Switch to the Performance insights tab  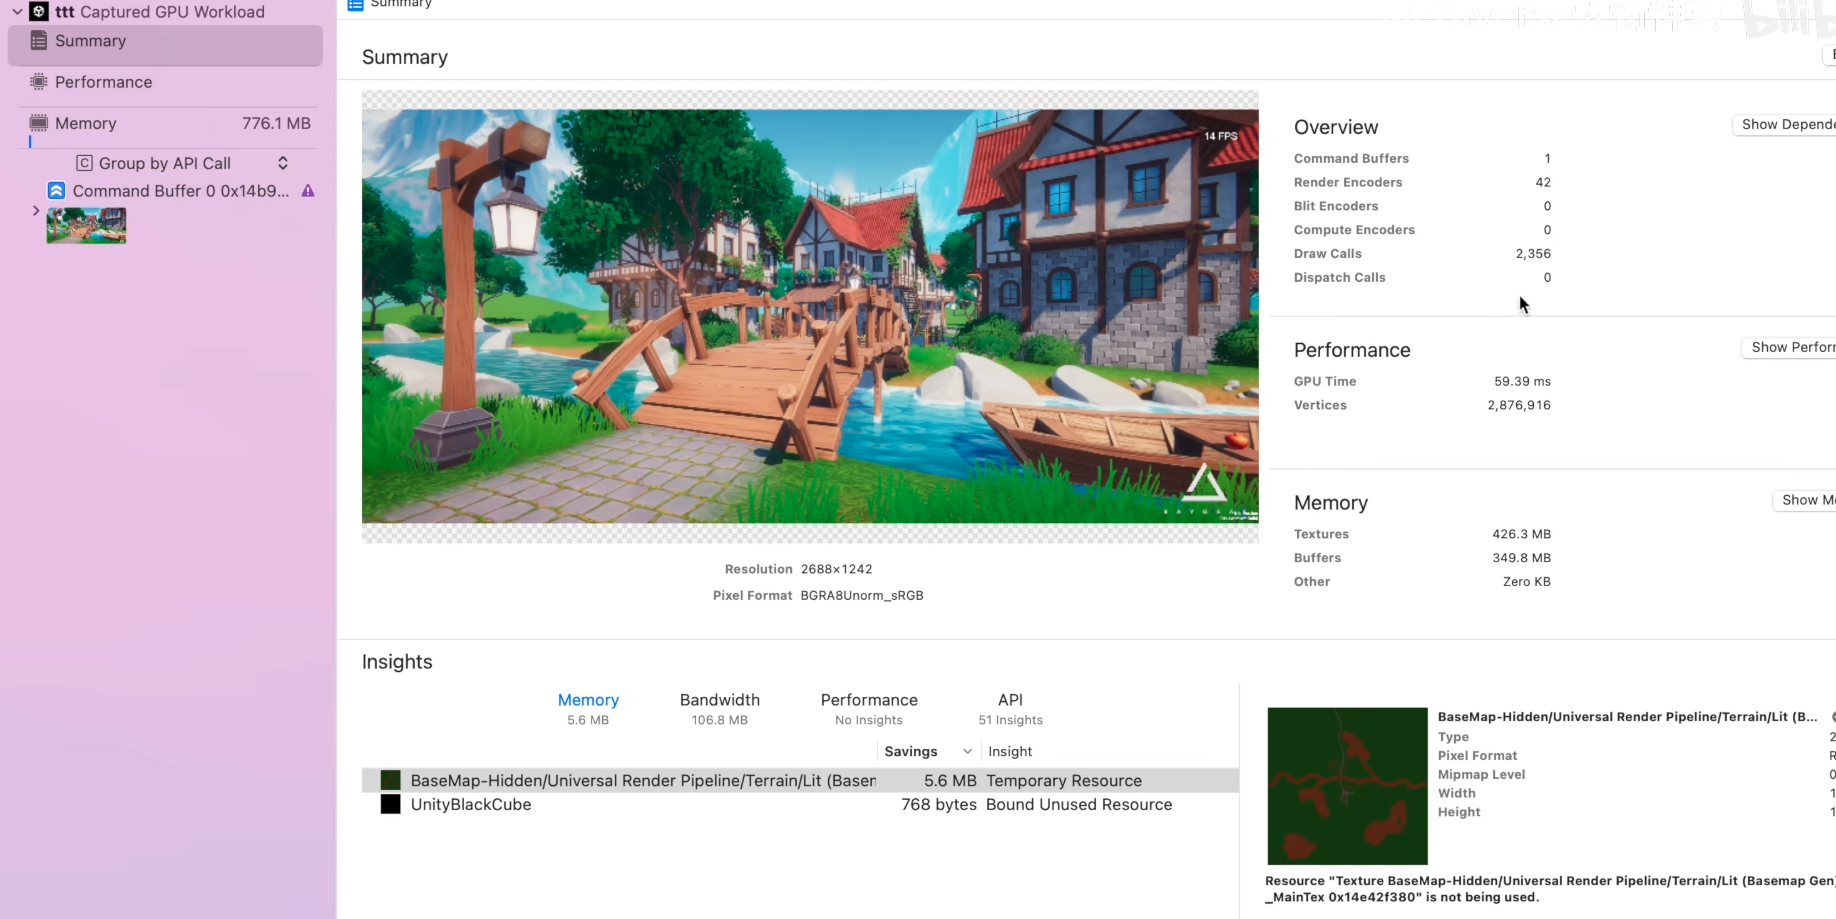coord(869,708)
